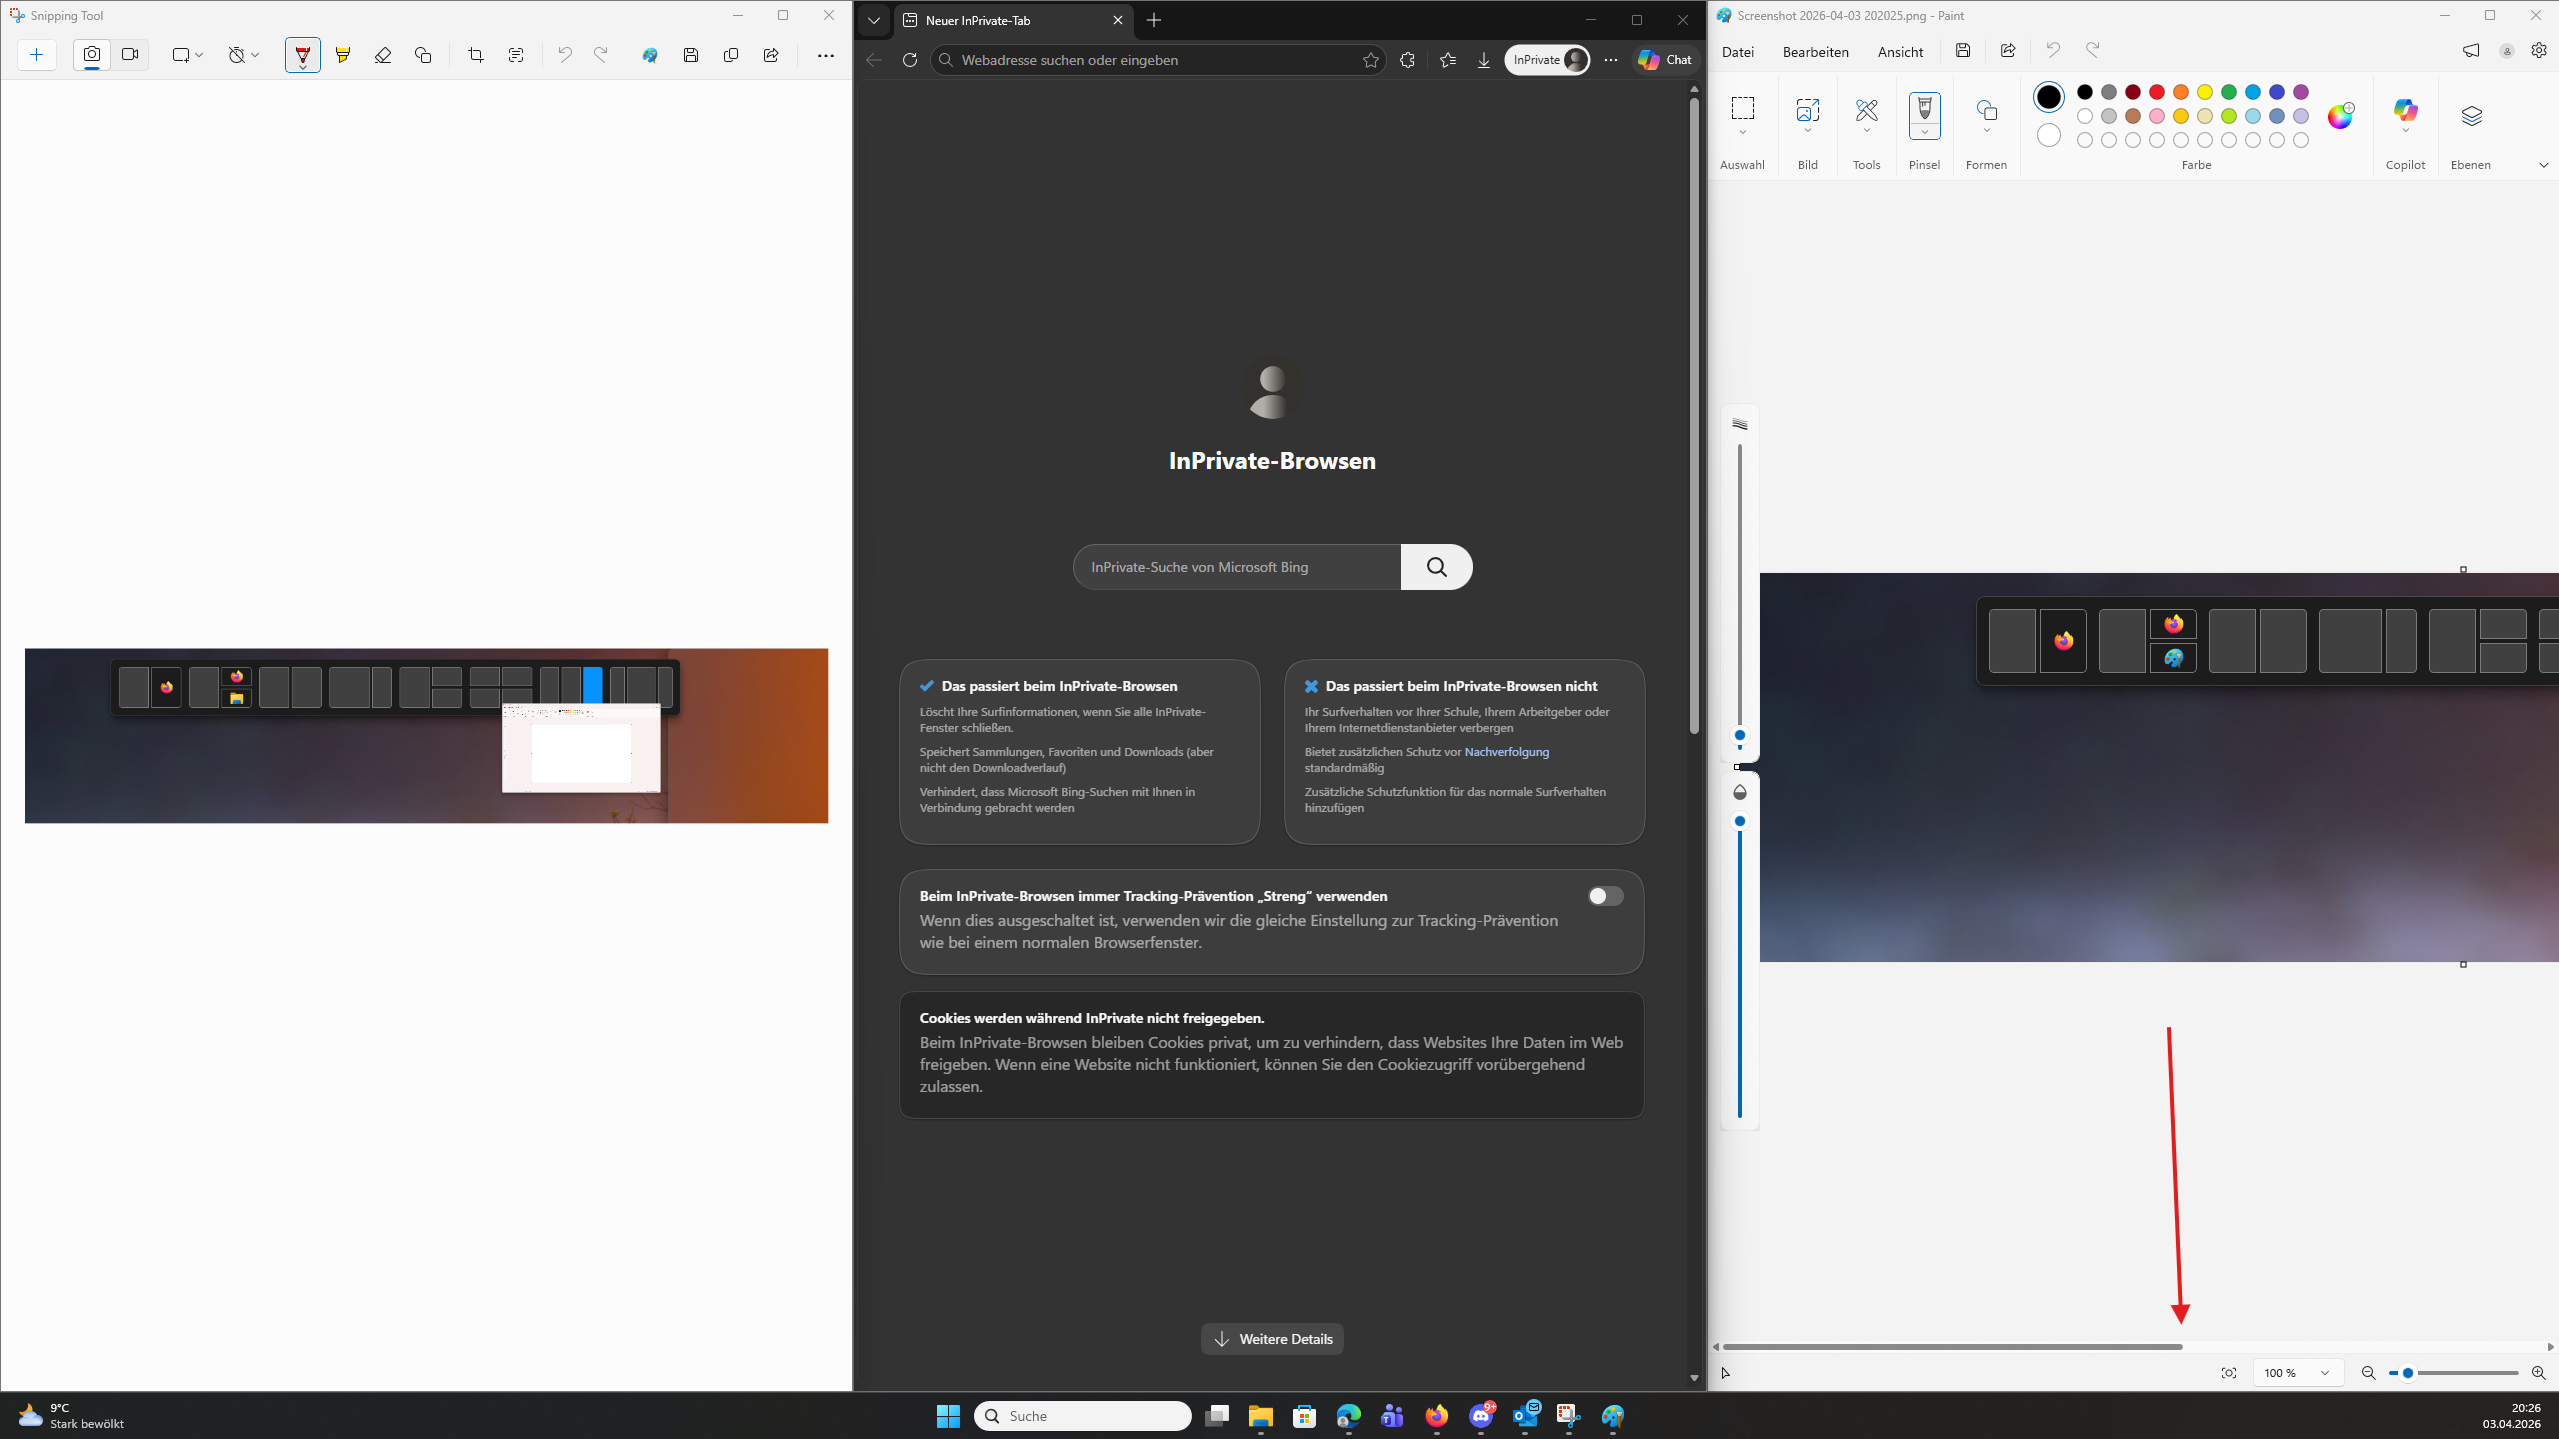The width and height of the screenshot is (2559, 1439).
Task: Click the Weitere Details button
Action: pos(1272,1339)
